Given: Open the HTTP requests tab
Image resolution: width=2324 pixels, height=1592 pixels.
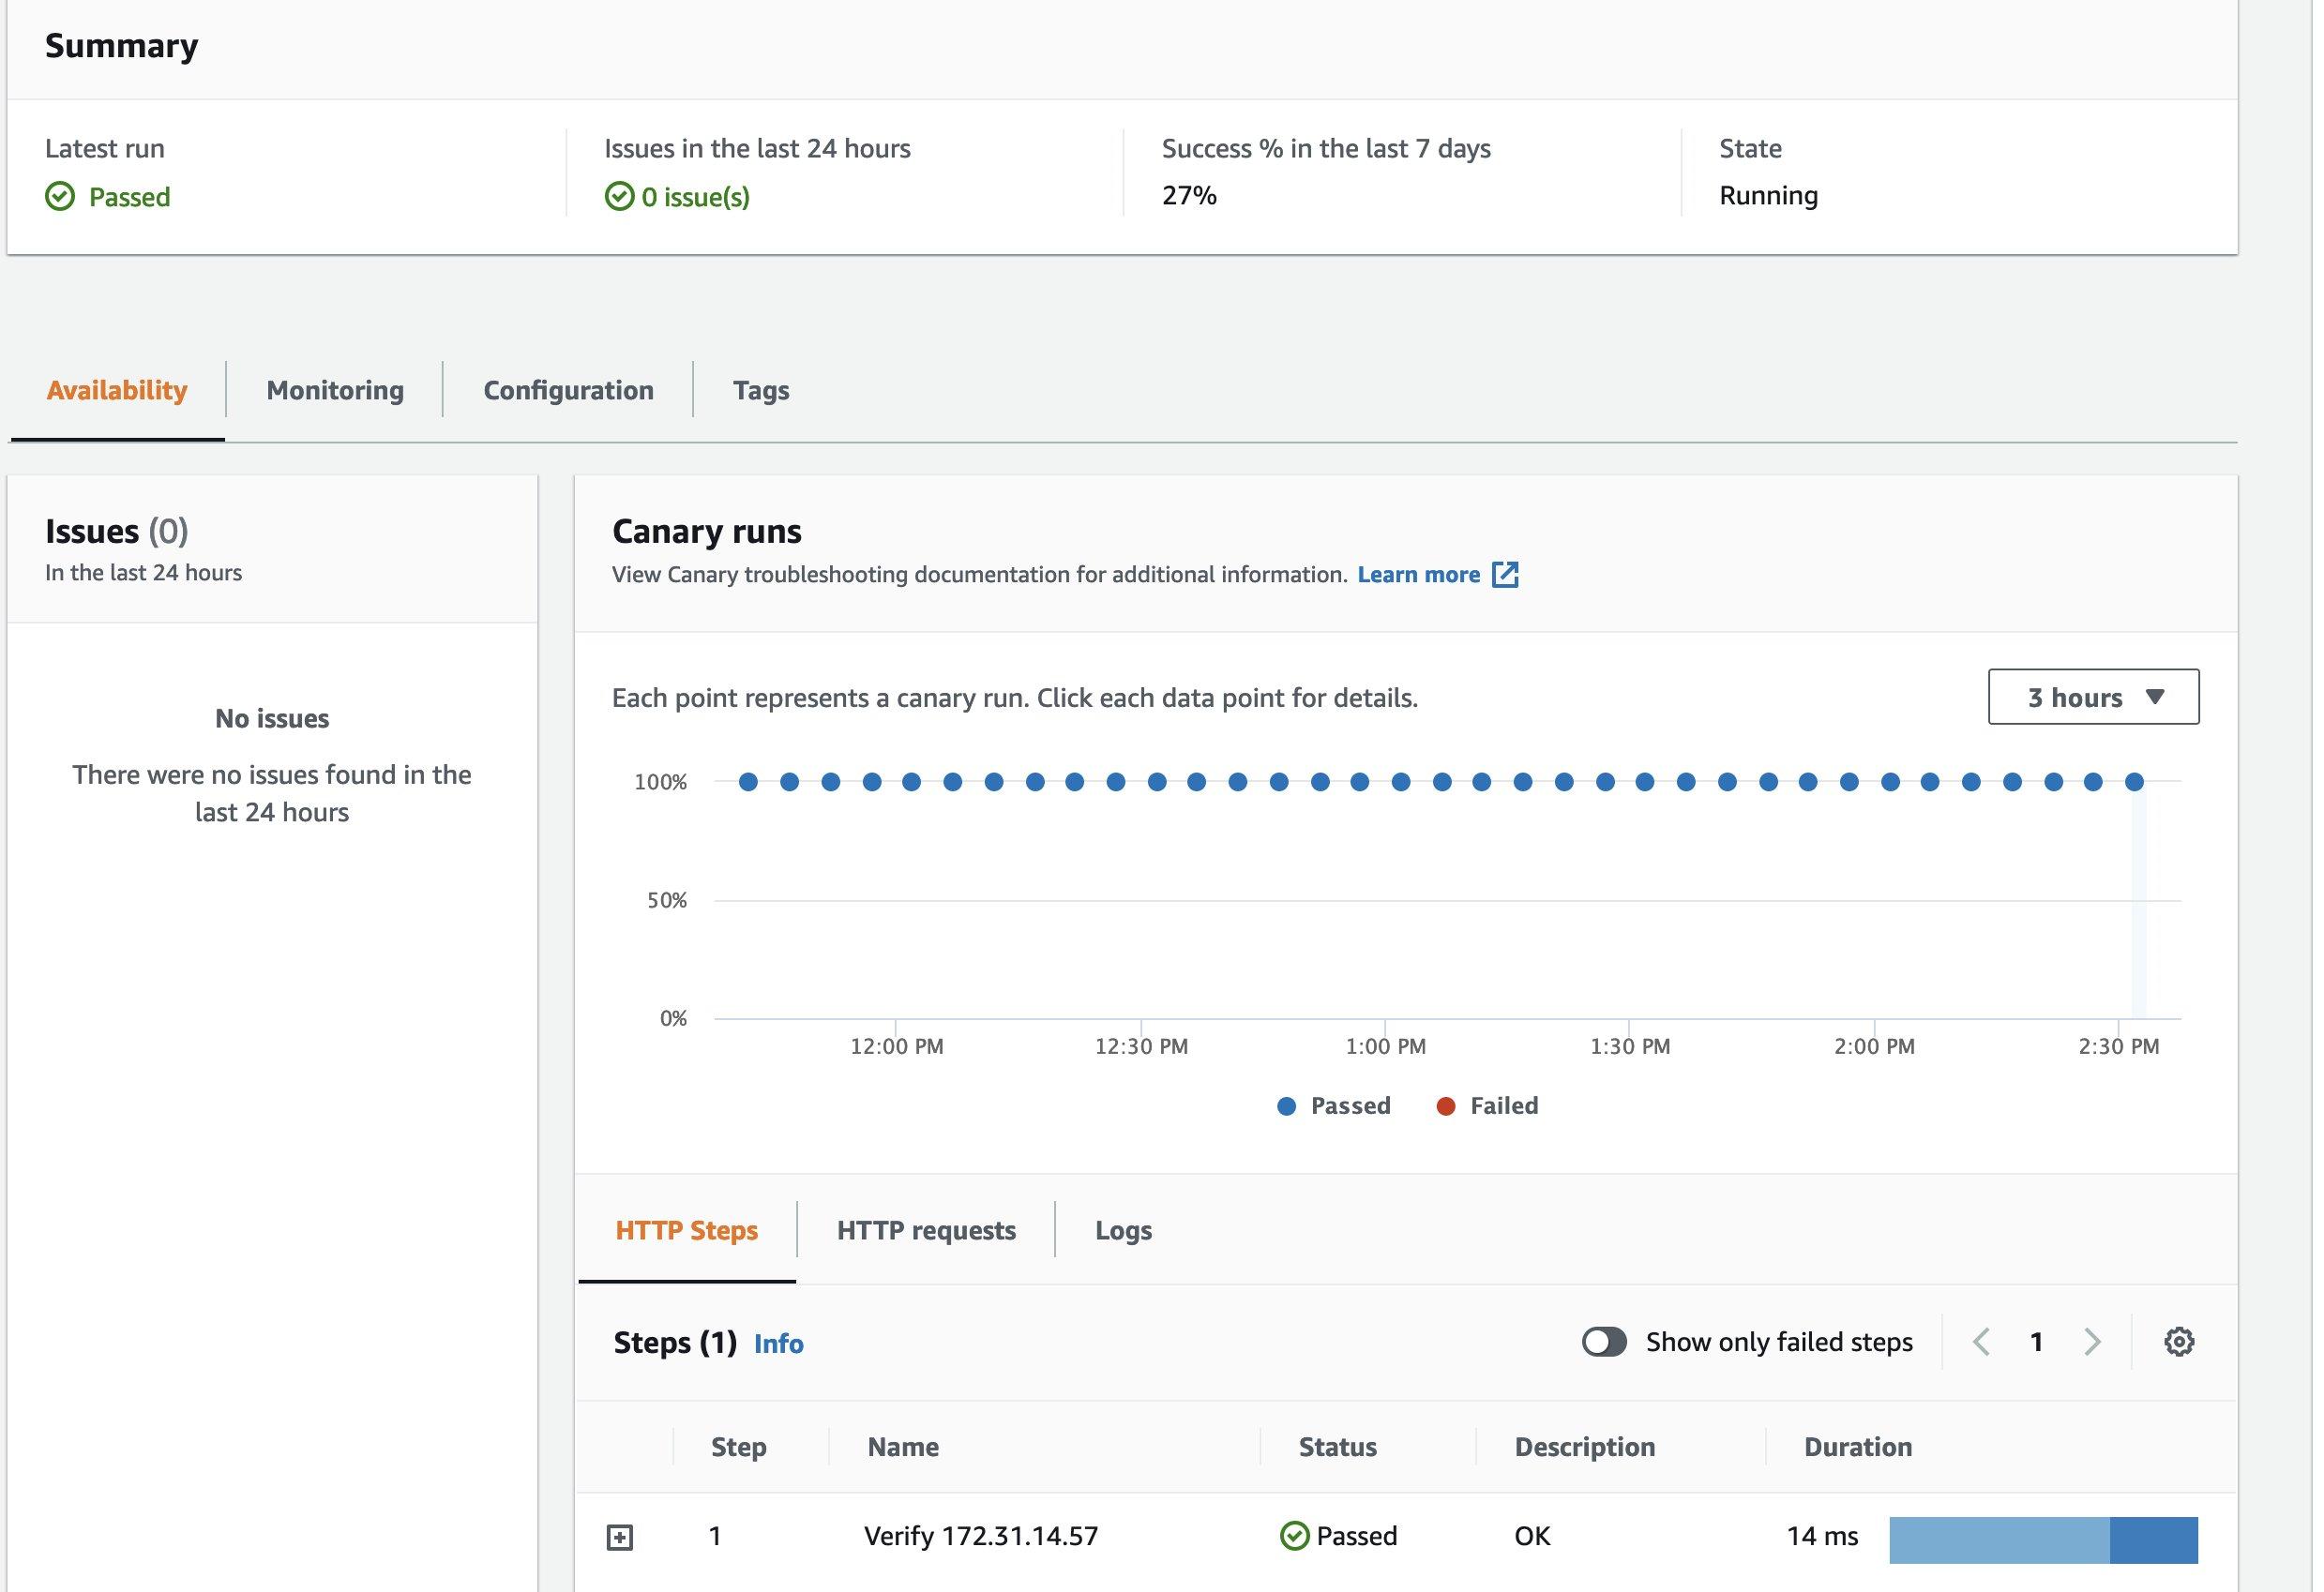Looking at the screenshot, I should tap(926, 1230).
